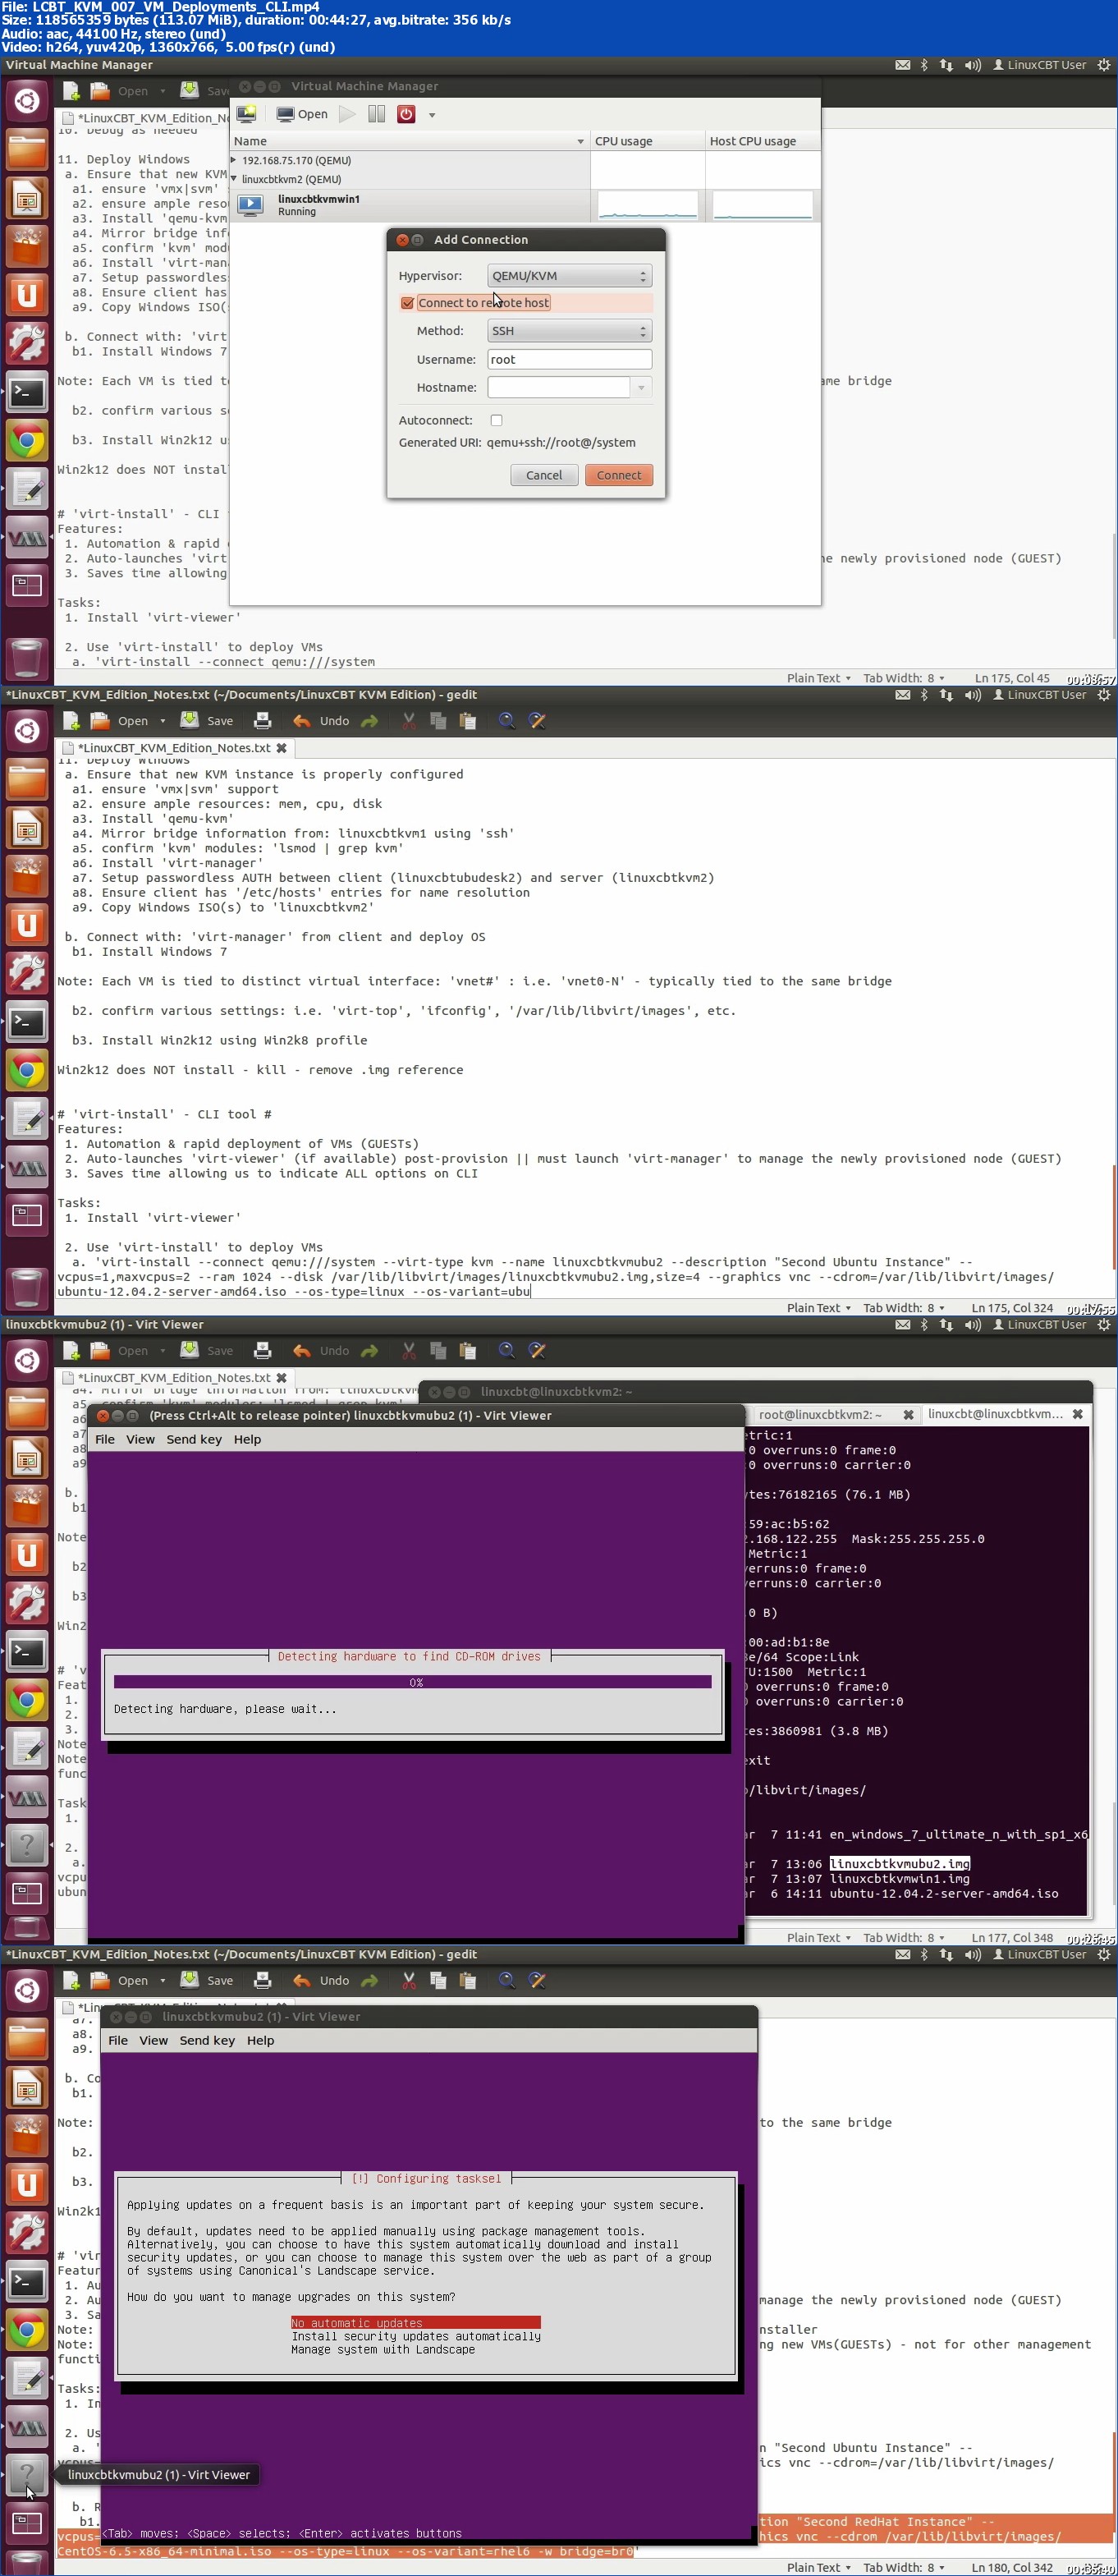This screenshot has width=1118, height=2576.
Task: Open Tab Width dropdown beside Ln 177, Col 348
Action: 904,1938
